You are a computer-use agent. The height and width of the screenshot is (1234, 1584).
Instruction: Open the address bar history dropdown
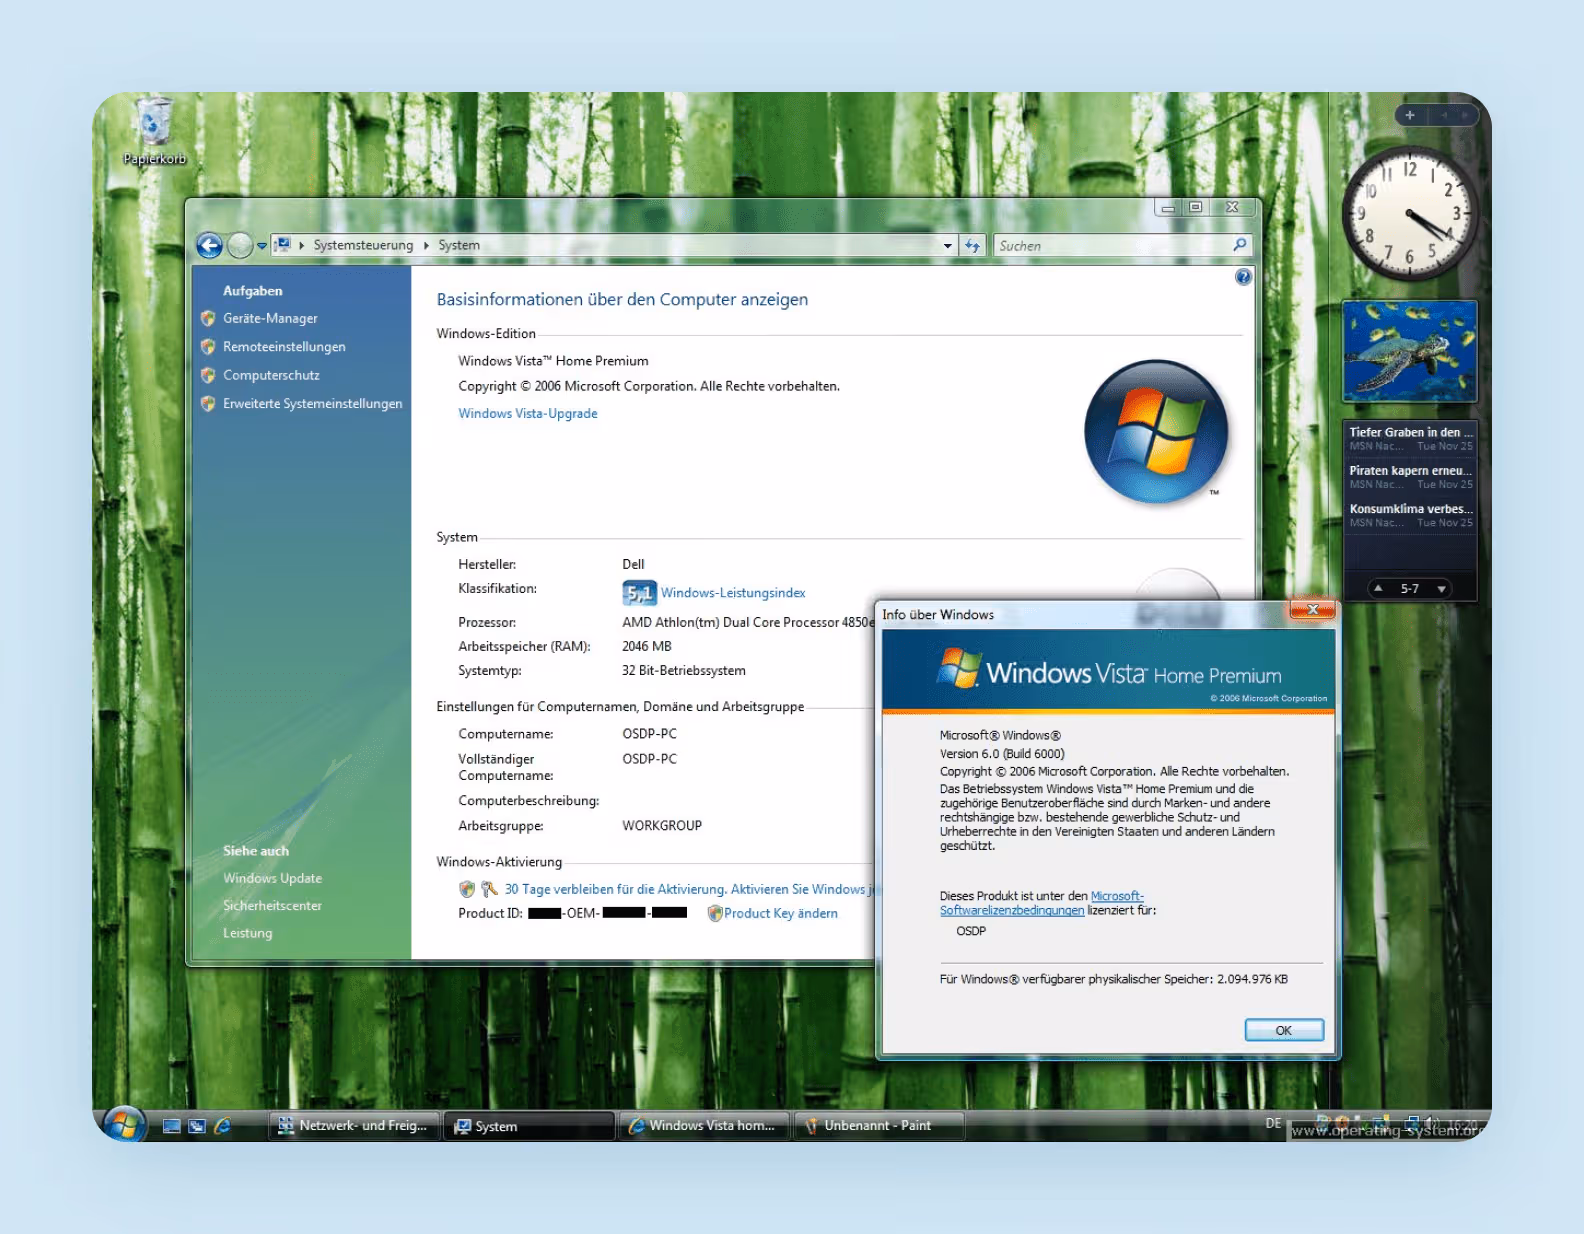(947, 245)
